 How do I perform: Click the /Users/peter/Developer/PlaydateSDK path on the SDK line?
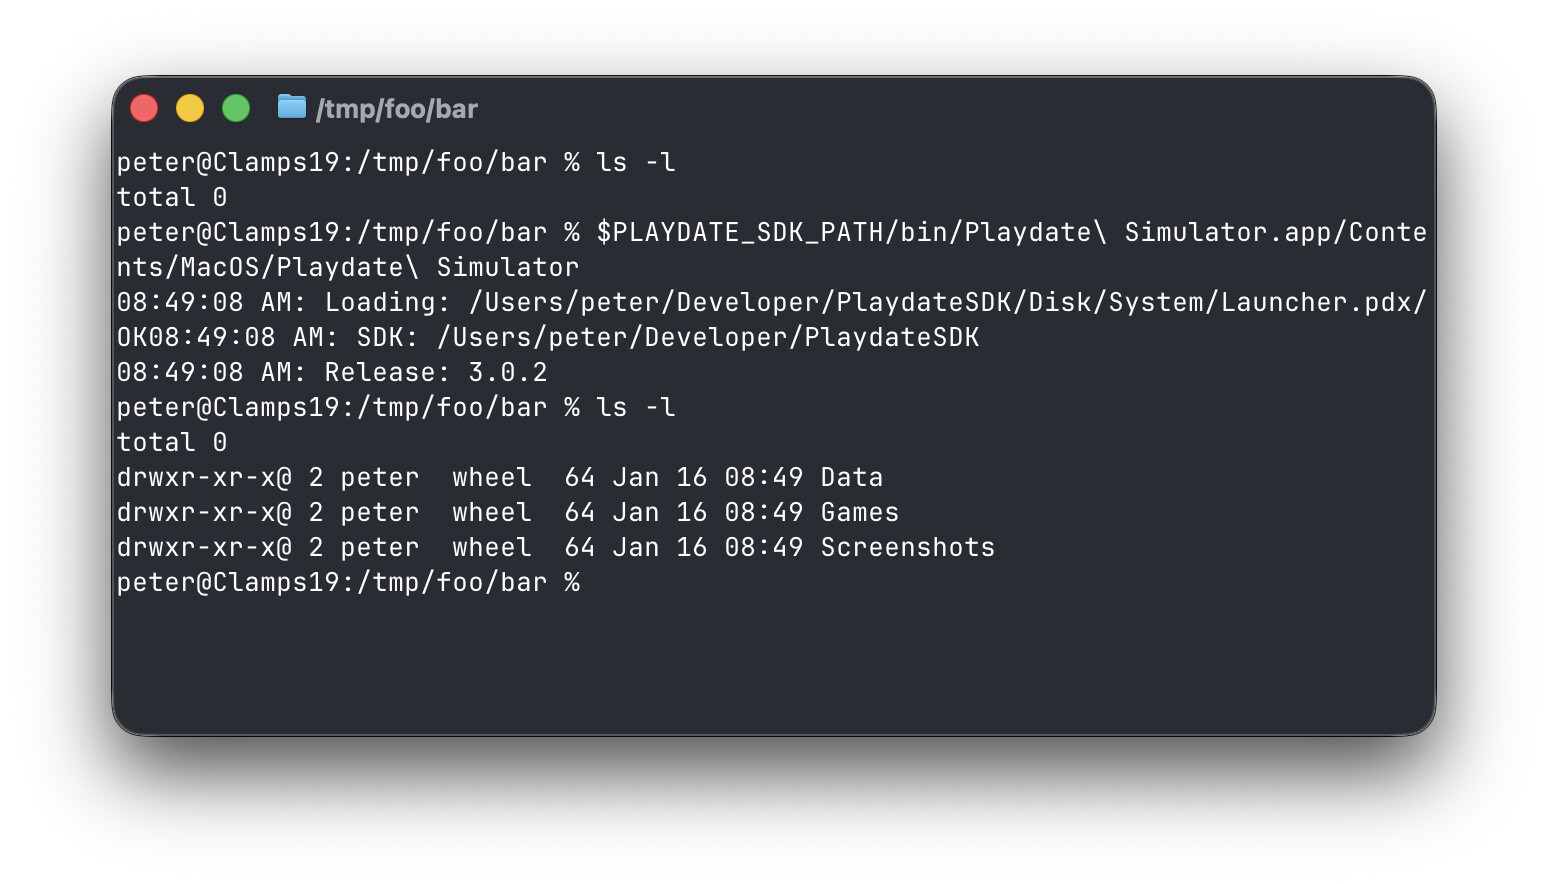point(708,337)
